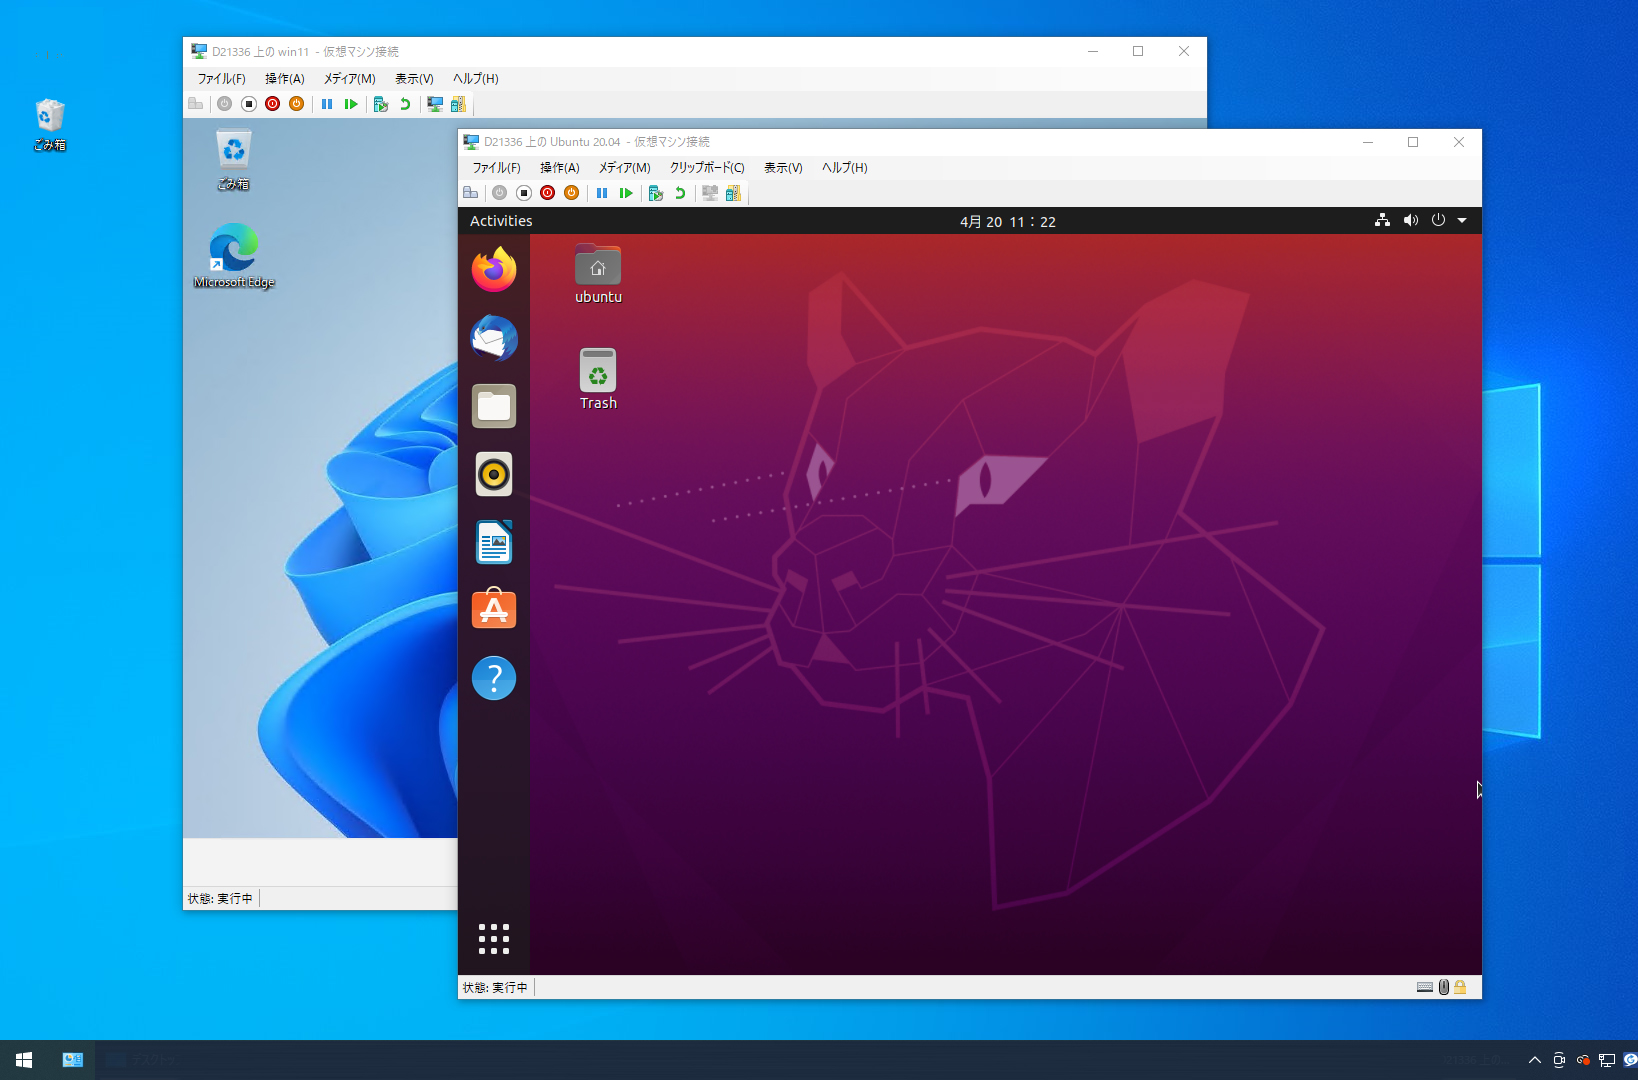Click 状態: 実行中 in win11 VM status bar
Viewport: 1638px width, 1080px height.
220,899
